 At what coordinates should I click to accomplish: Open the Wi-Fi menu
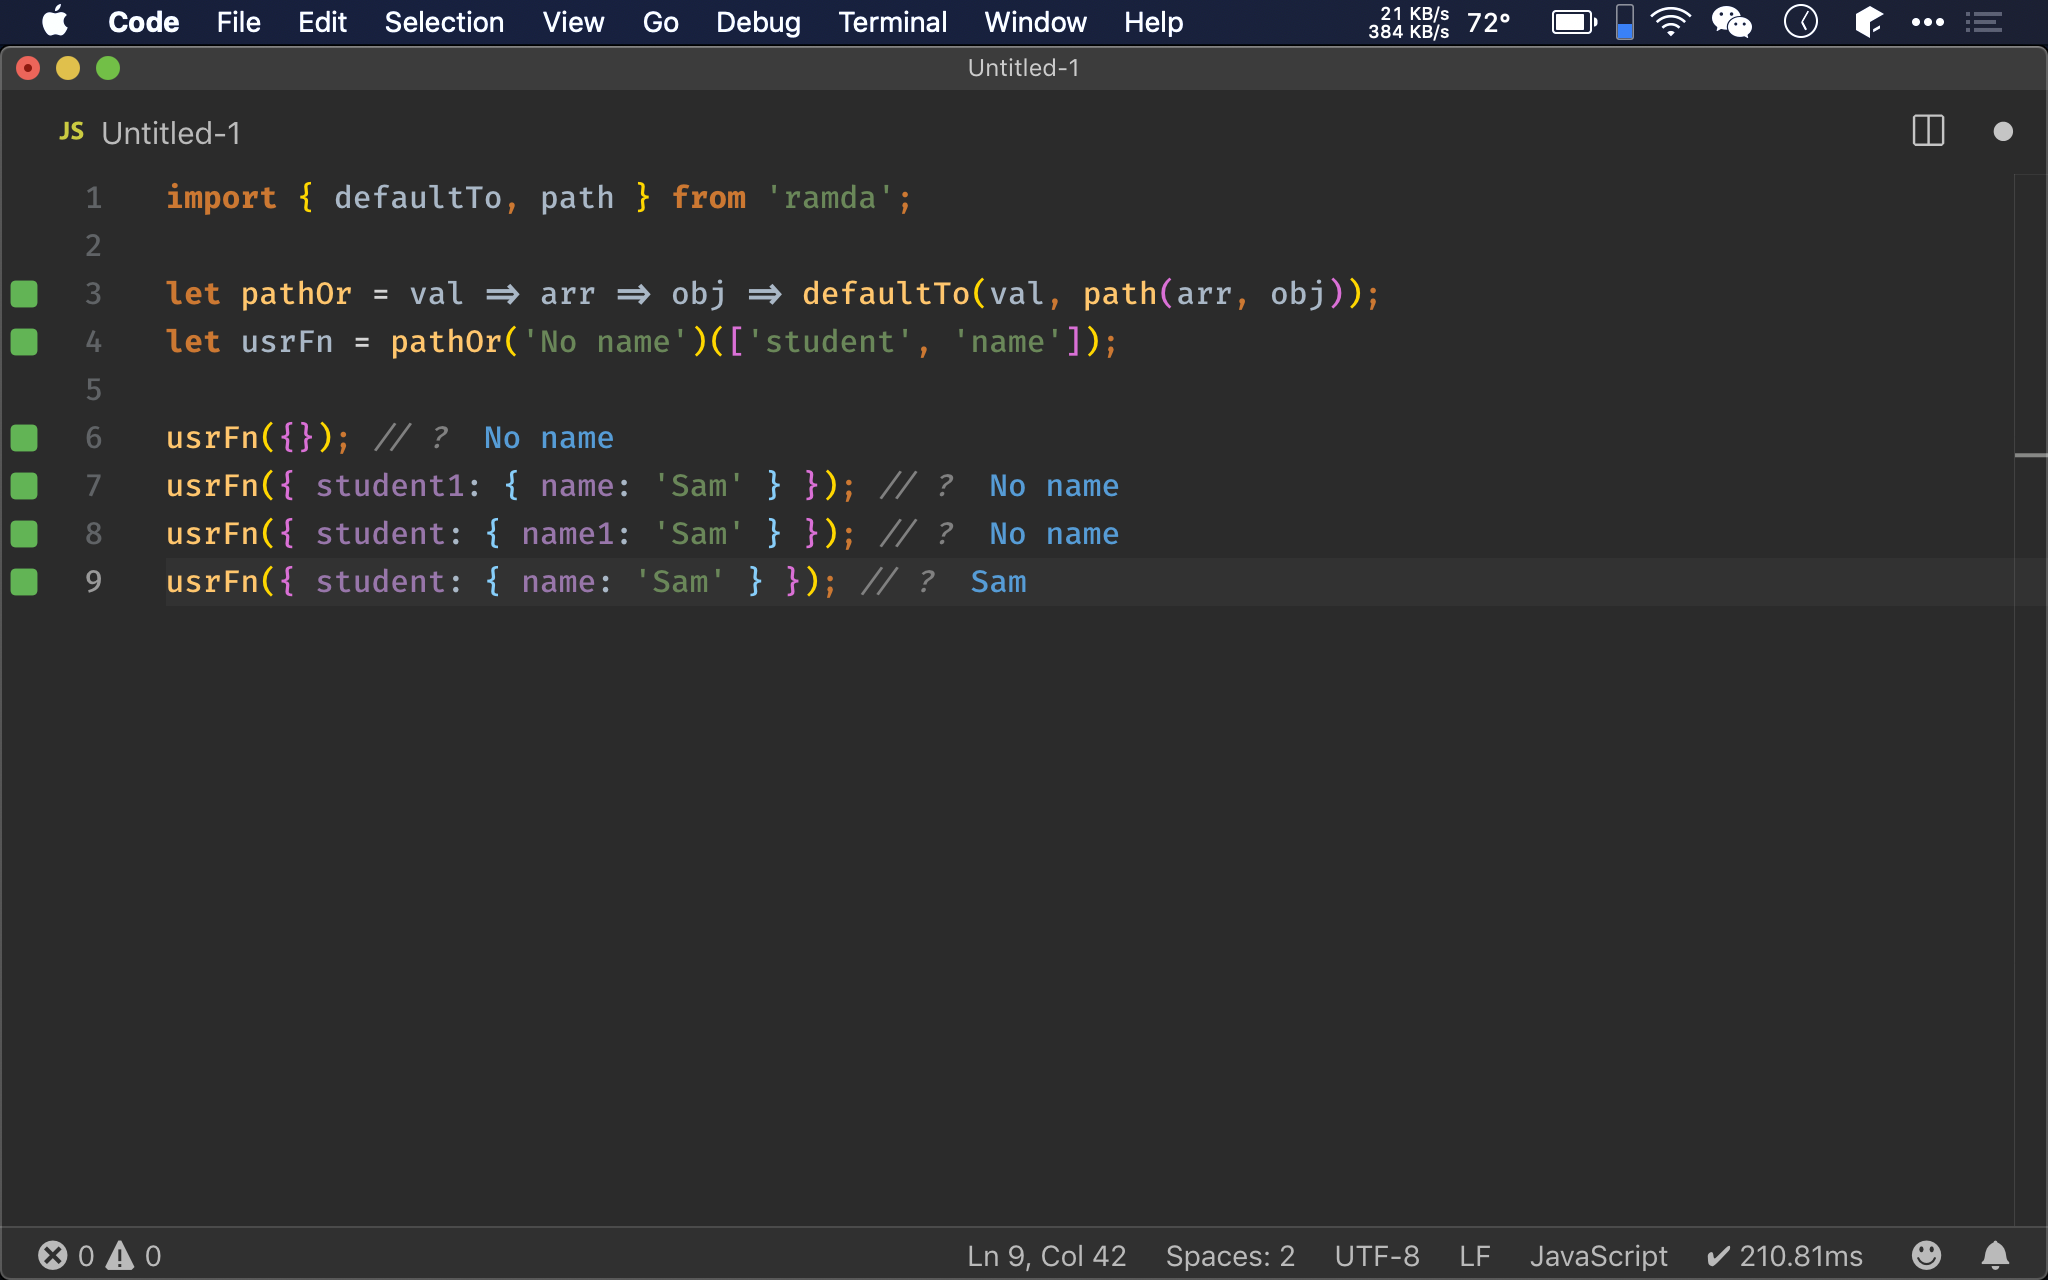tap(1671, 21)
